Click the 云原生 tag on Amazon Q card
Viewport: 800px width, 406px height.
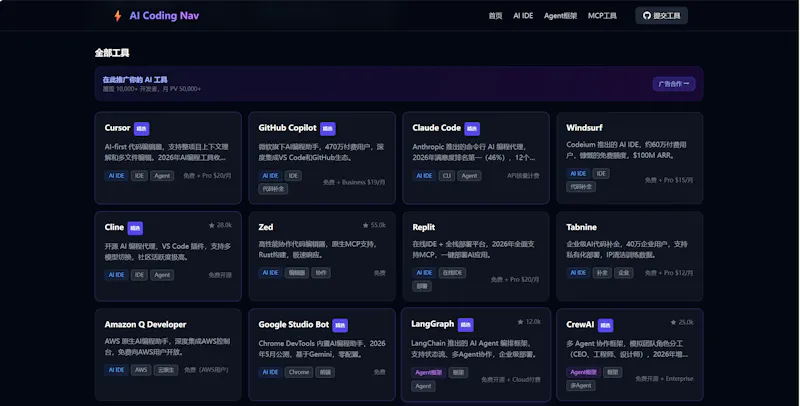point(166,370)
